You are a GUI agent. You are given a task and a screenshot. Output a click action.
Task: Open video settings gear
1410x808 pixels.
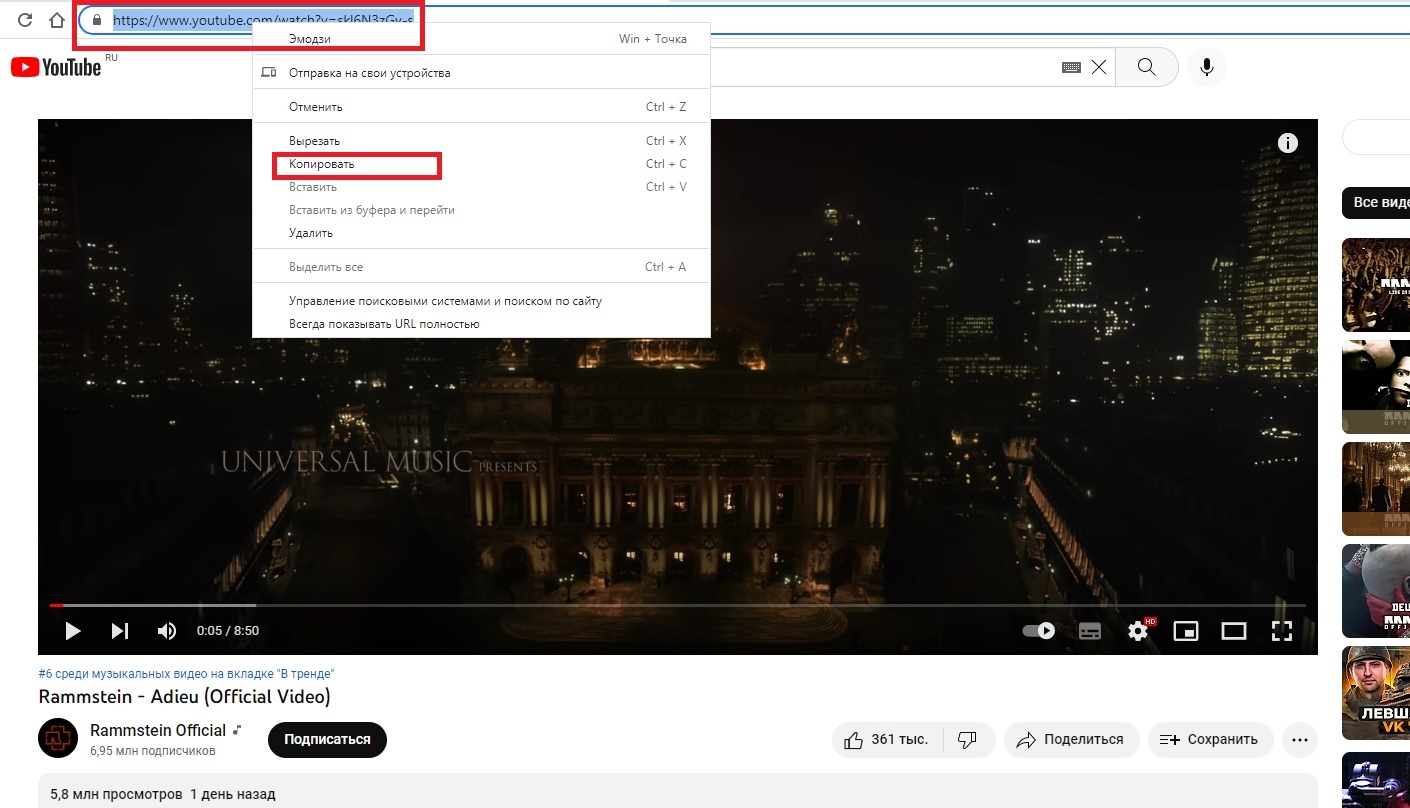click(1138, 631)
